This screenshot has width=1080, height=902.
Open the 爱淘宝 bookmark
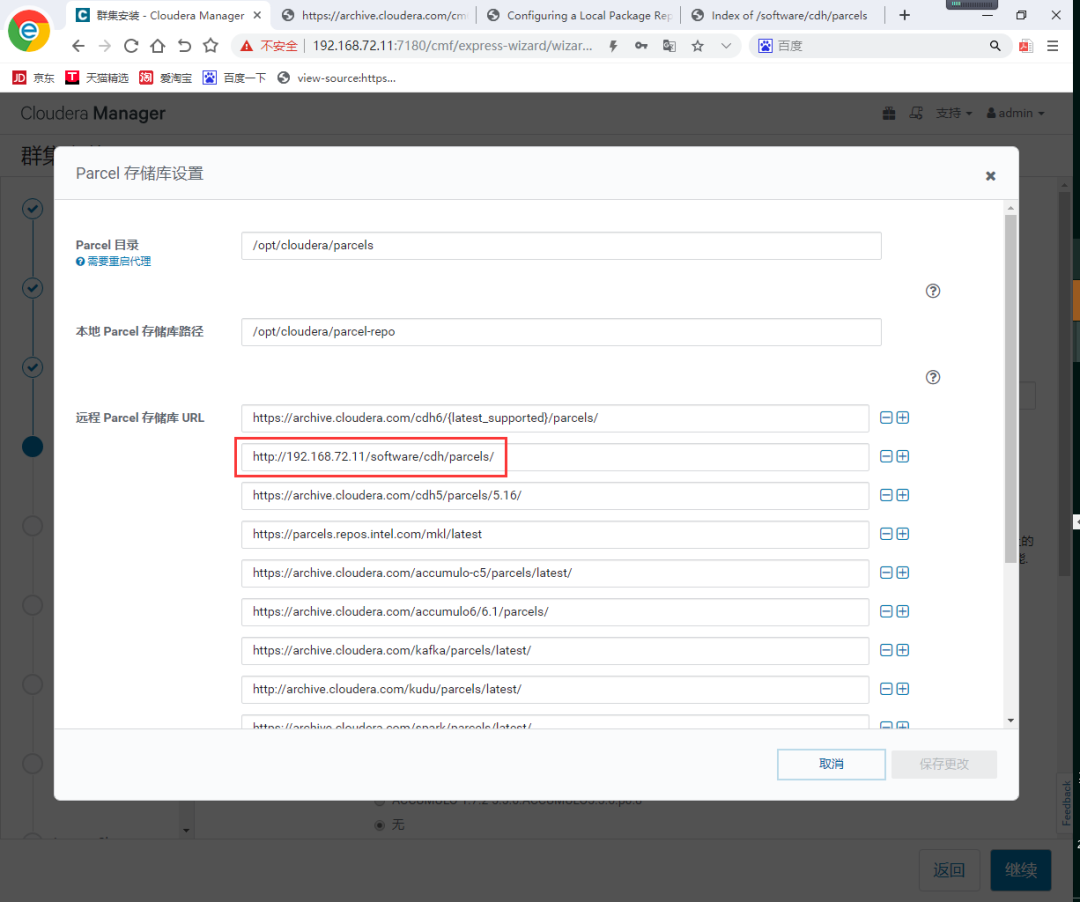coord(165,78)
